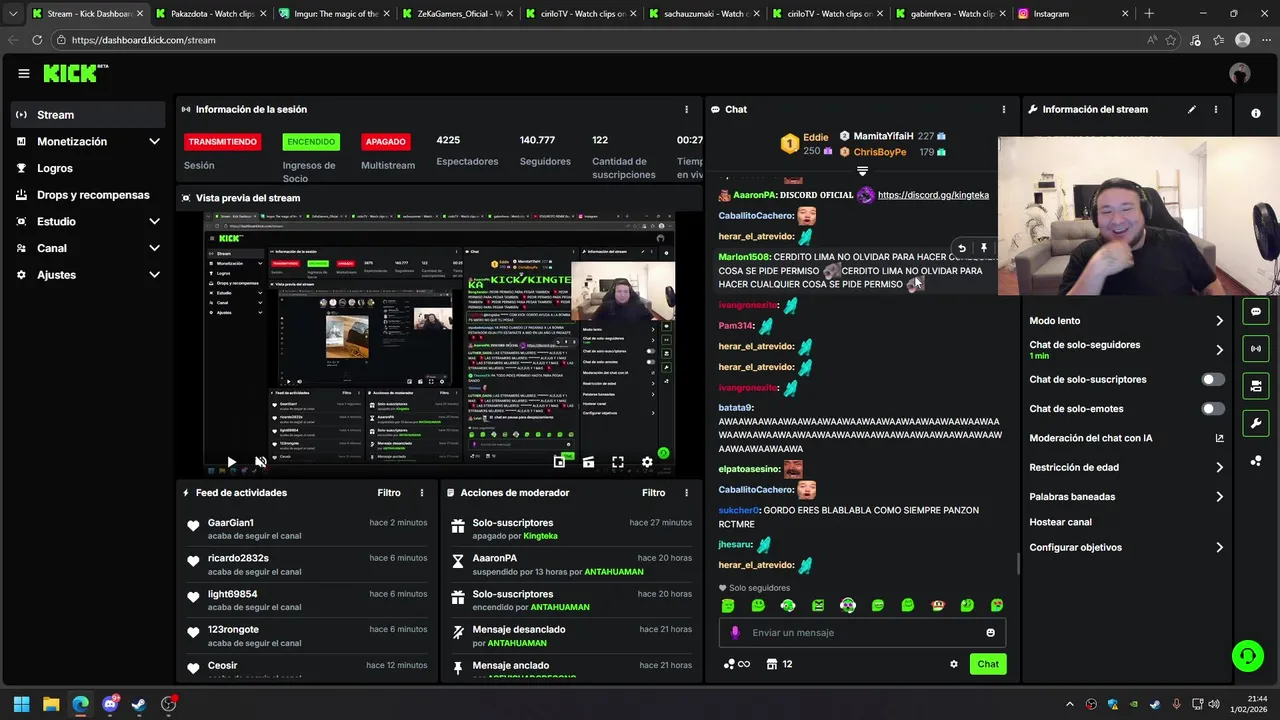This screenshot has width=1280, height=720.
Task: Open Feed de actividades three-dot menu
Action: 422,493
